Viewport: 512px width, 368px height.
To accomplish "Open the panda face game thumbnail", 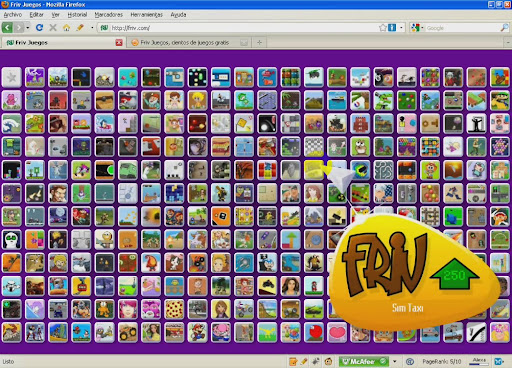I will (x=11, y=240).
